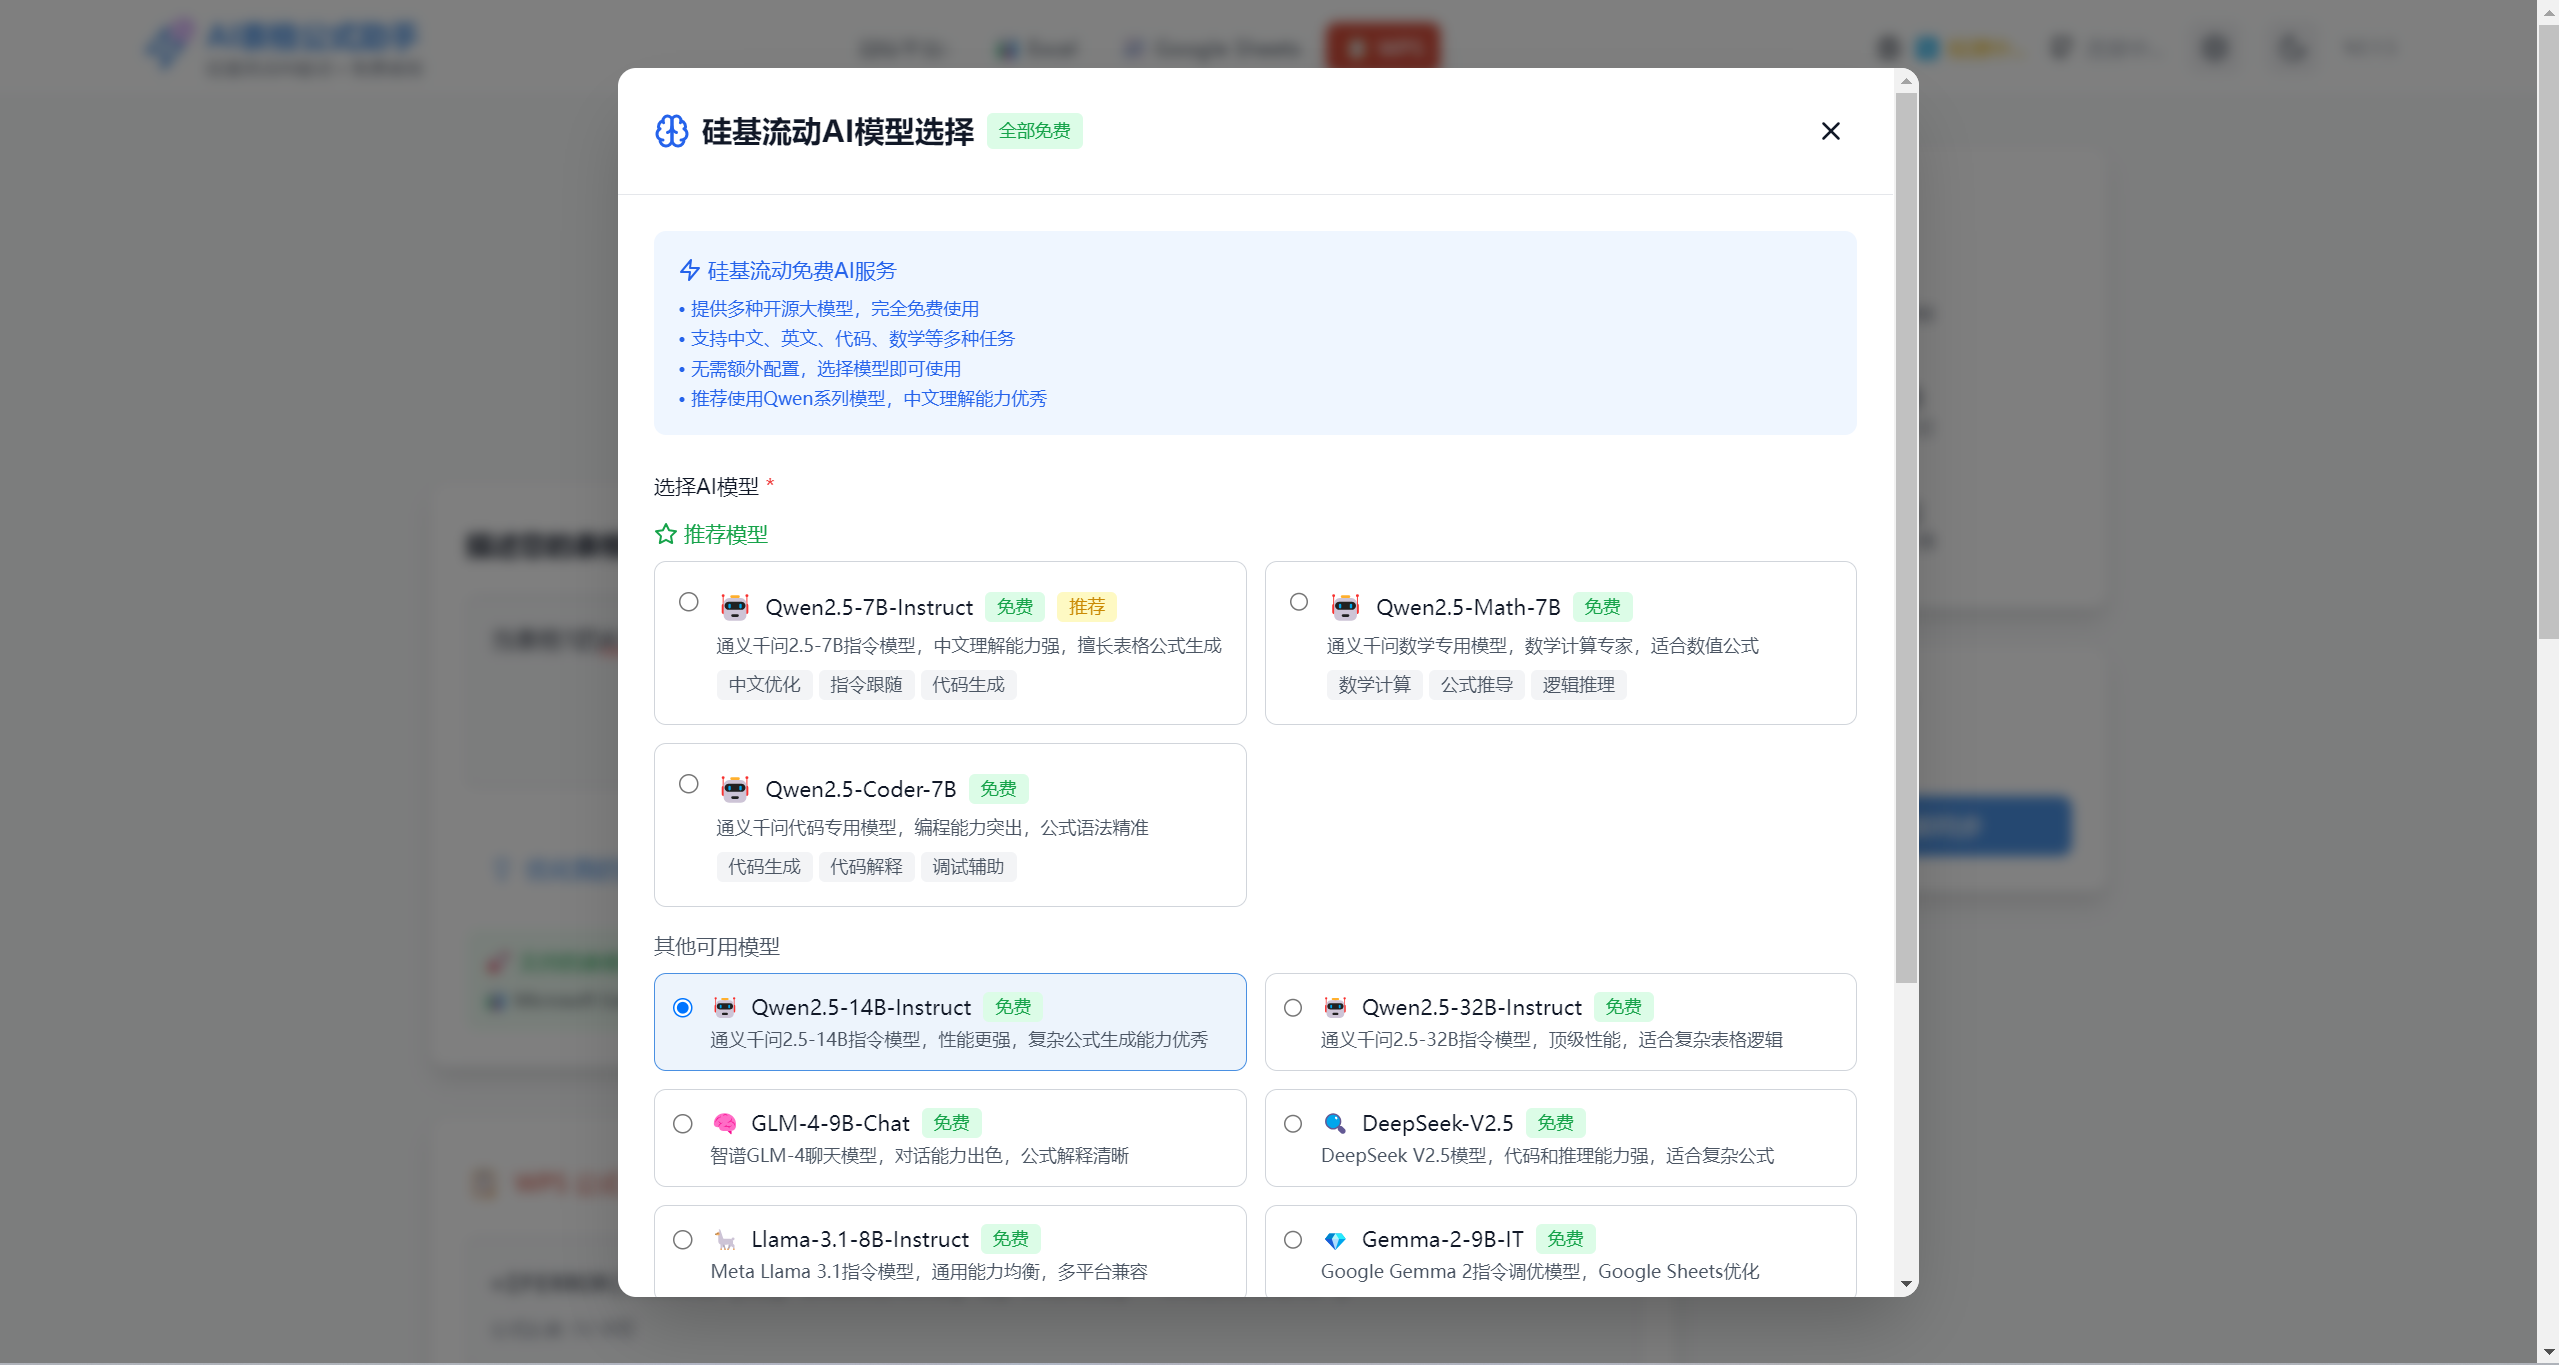
Task: Click the 公式推导 tag under Qwen2.5-Math-7B
Action: (1476, 684)
